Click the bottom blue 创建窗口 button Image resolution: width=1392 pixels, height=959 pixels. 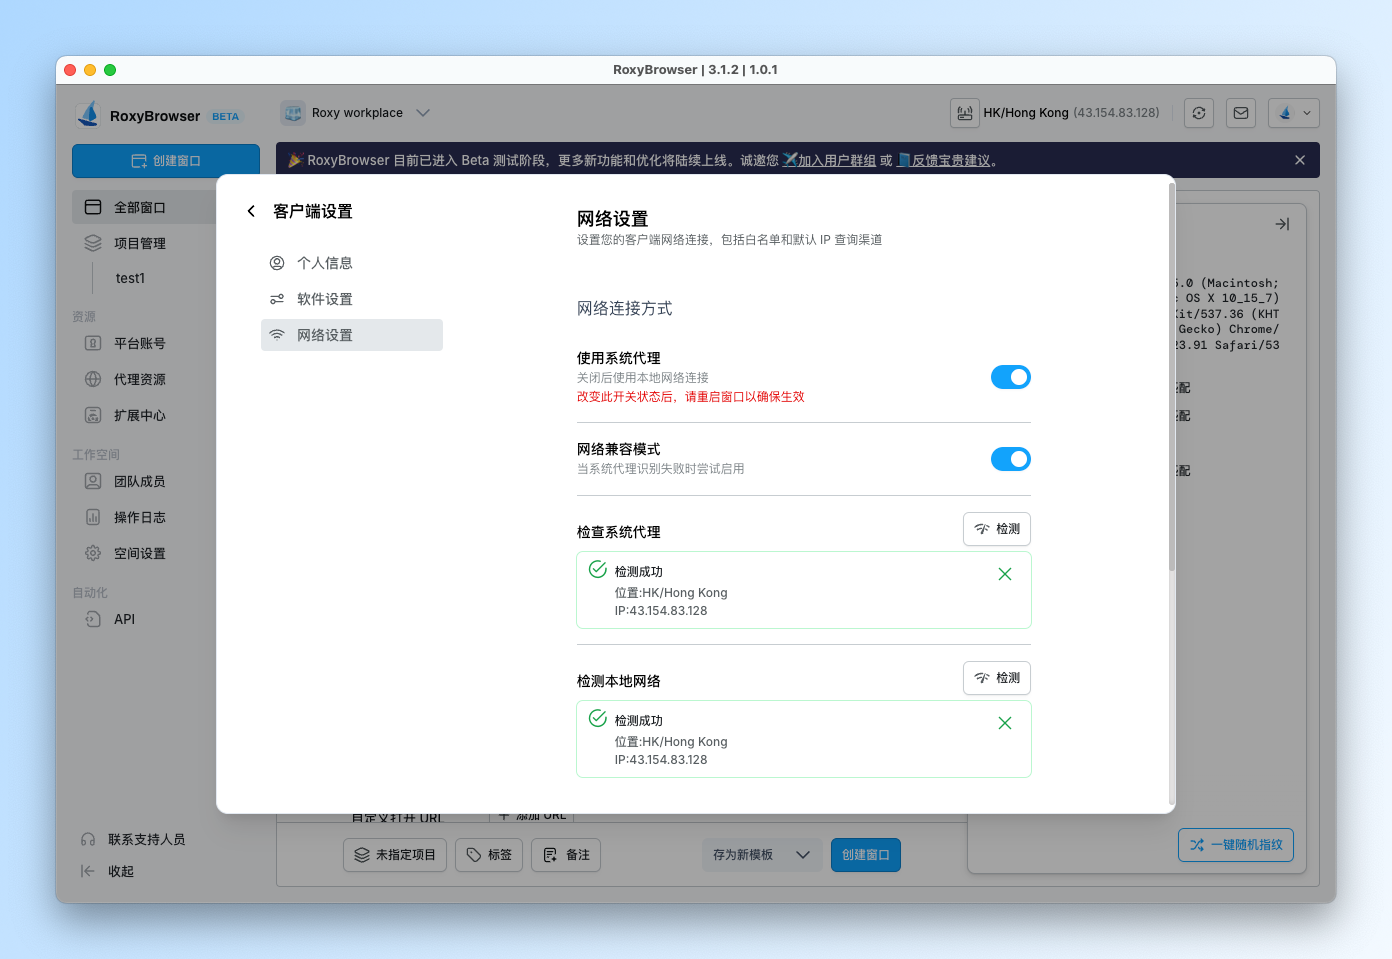tap(866, 855)
